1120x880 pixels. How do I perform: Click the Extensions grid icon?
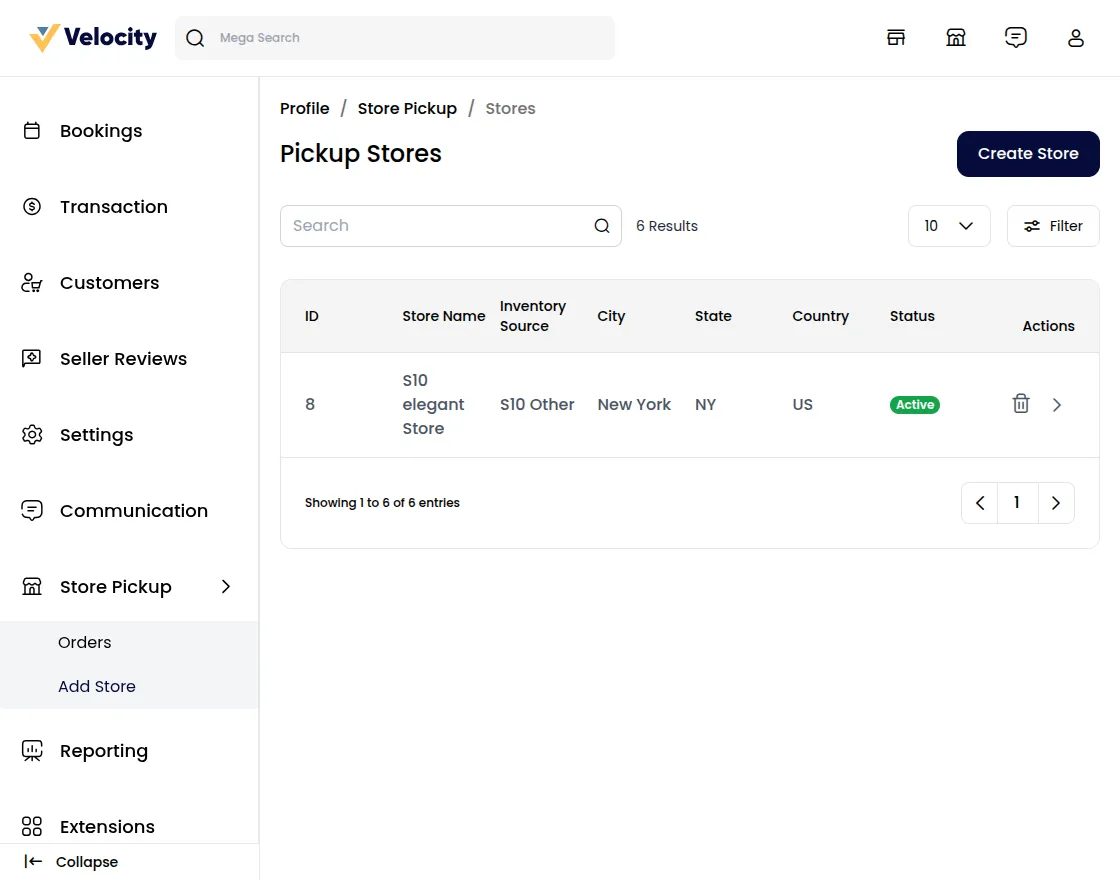point(31,826)
